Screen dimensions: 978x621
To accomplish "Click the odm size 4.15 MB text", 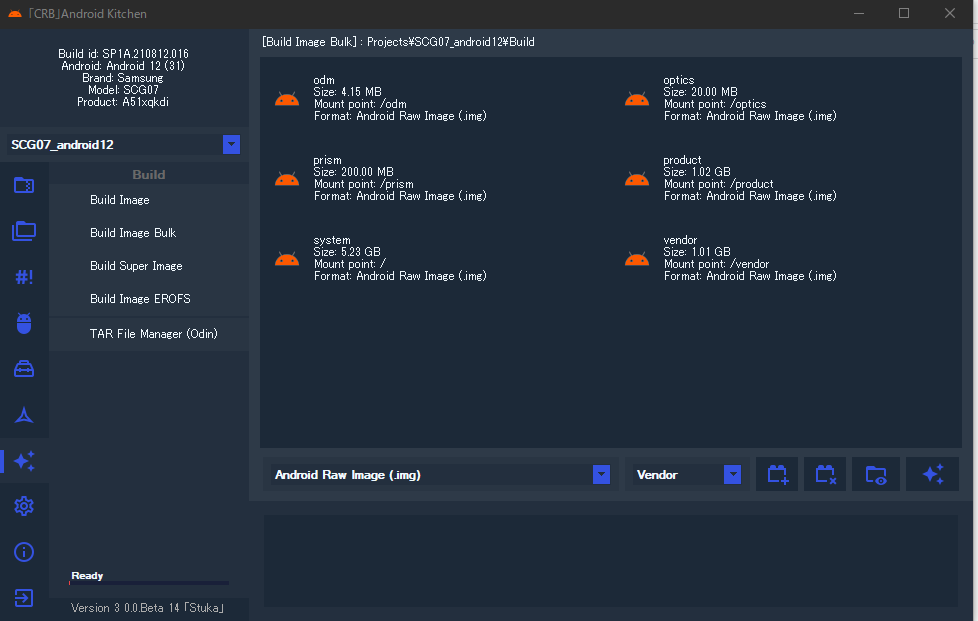I will 347,92.
